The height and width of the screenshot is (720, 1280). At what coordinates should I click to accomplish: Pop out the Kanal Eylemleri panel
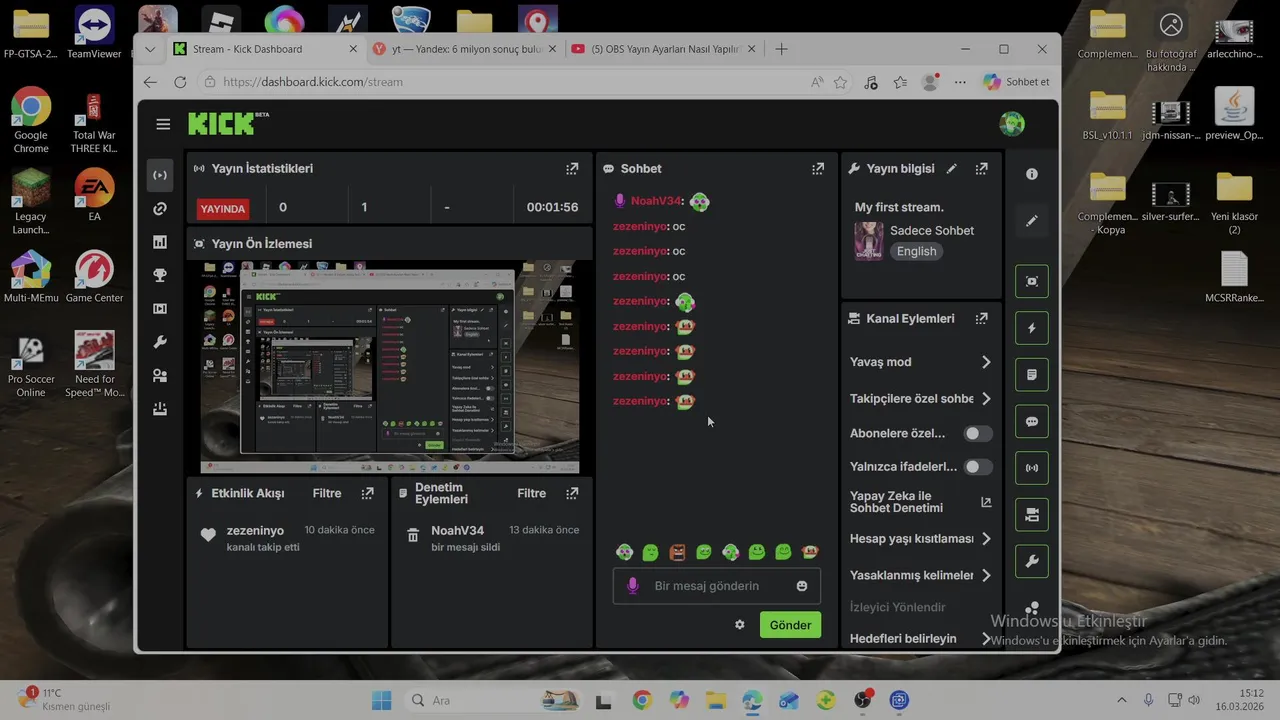(x=982, y=319)
